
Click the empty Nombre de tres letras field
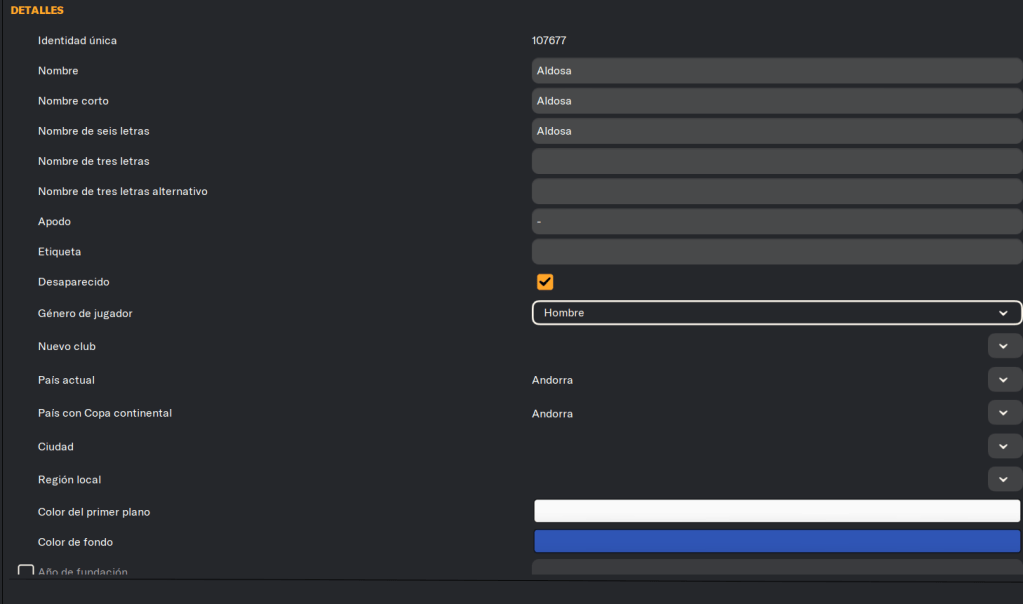pyautogui.click(x=776, y=161)
